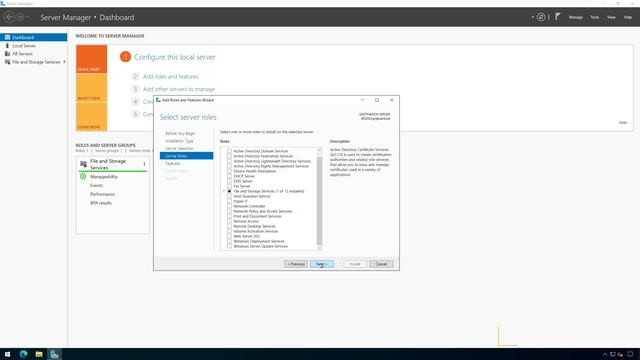
Task: Click the Hide link in welcome panel
Action: (622, 122)
